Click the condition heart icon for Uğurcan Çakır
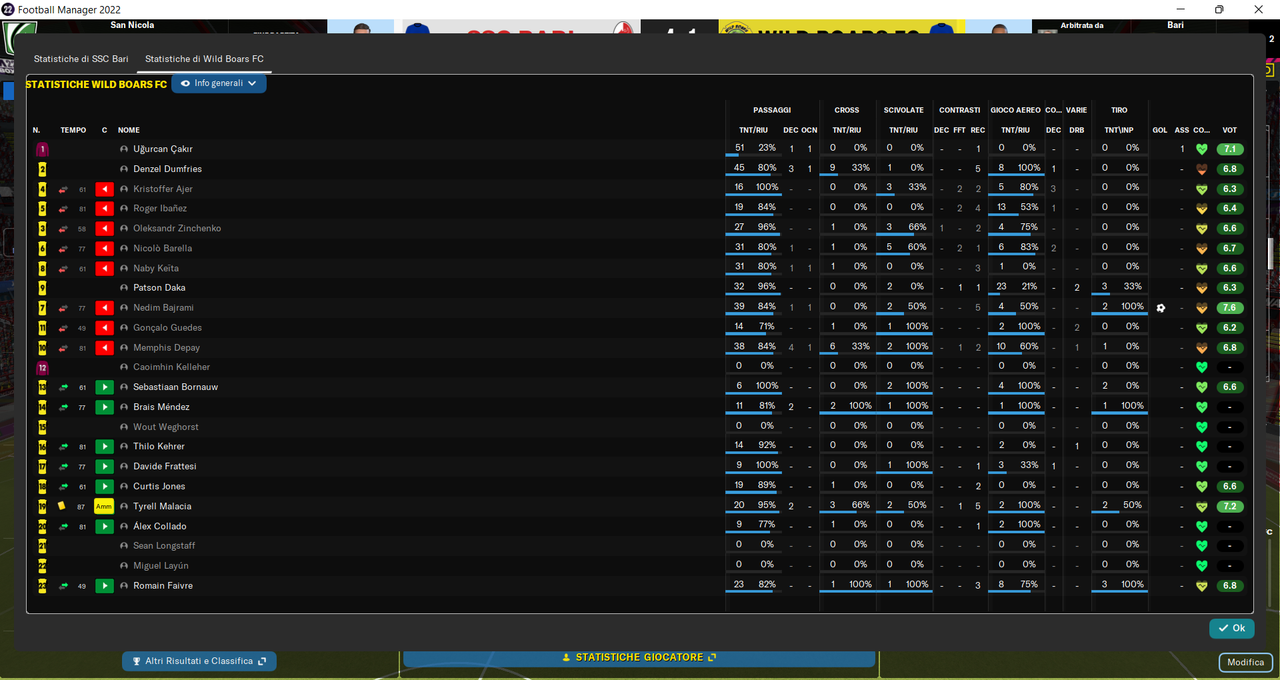This screenshot has height=680, width=1280. (1202, 149)
